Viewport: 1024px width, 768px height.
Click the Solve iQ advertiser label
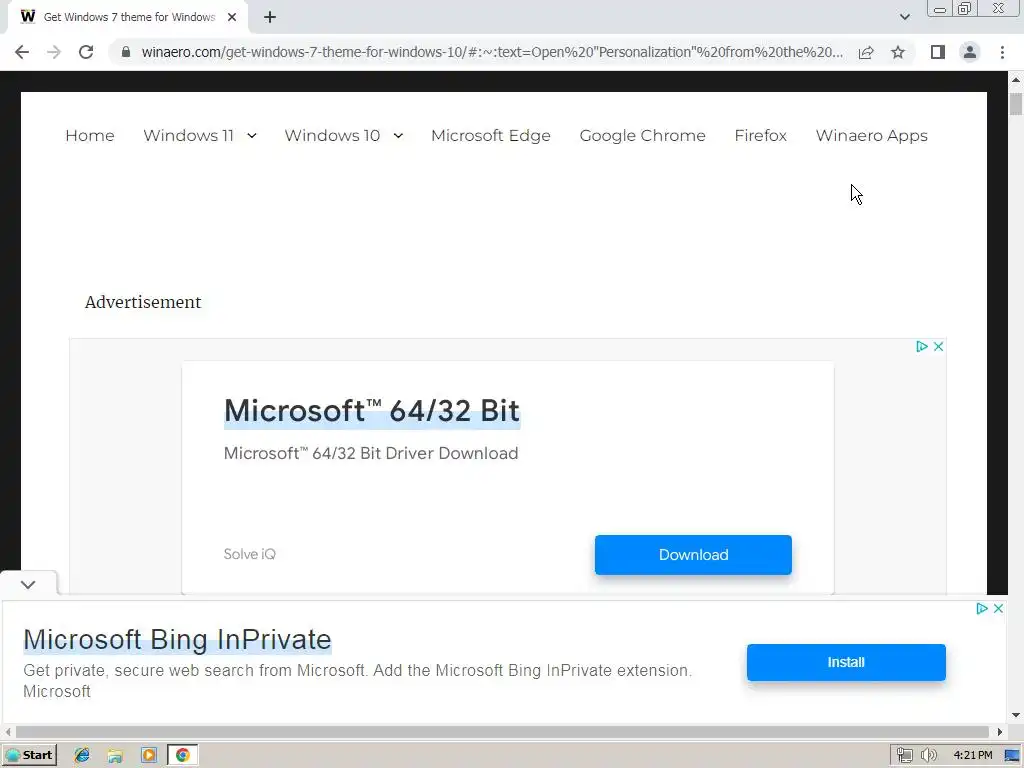[249, 554]
